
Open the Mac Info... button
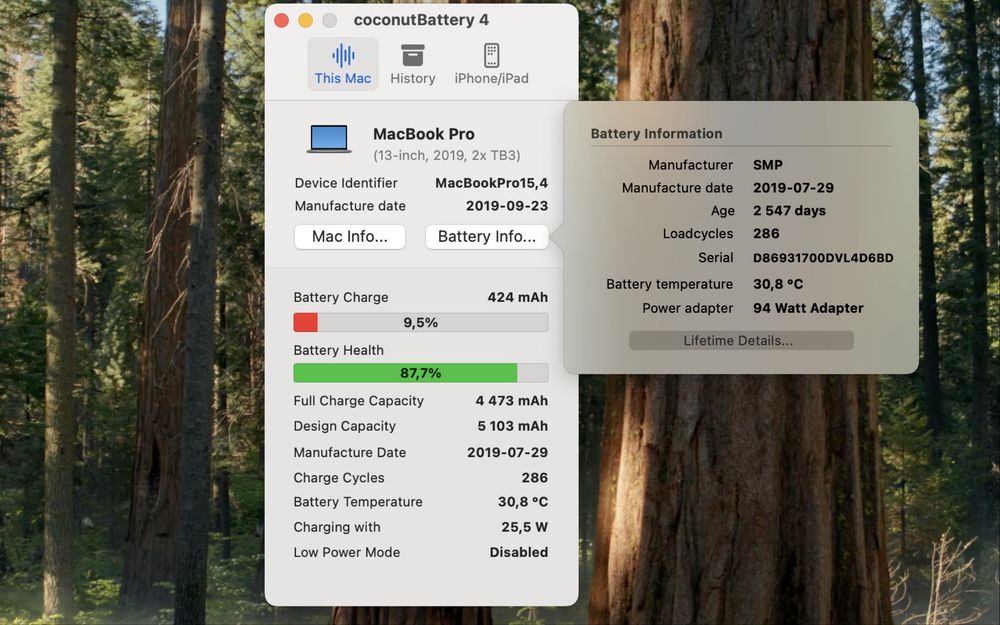click(x=349, y=237)
